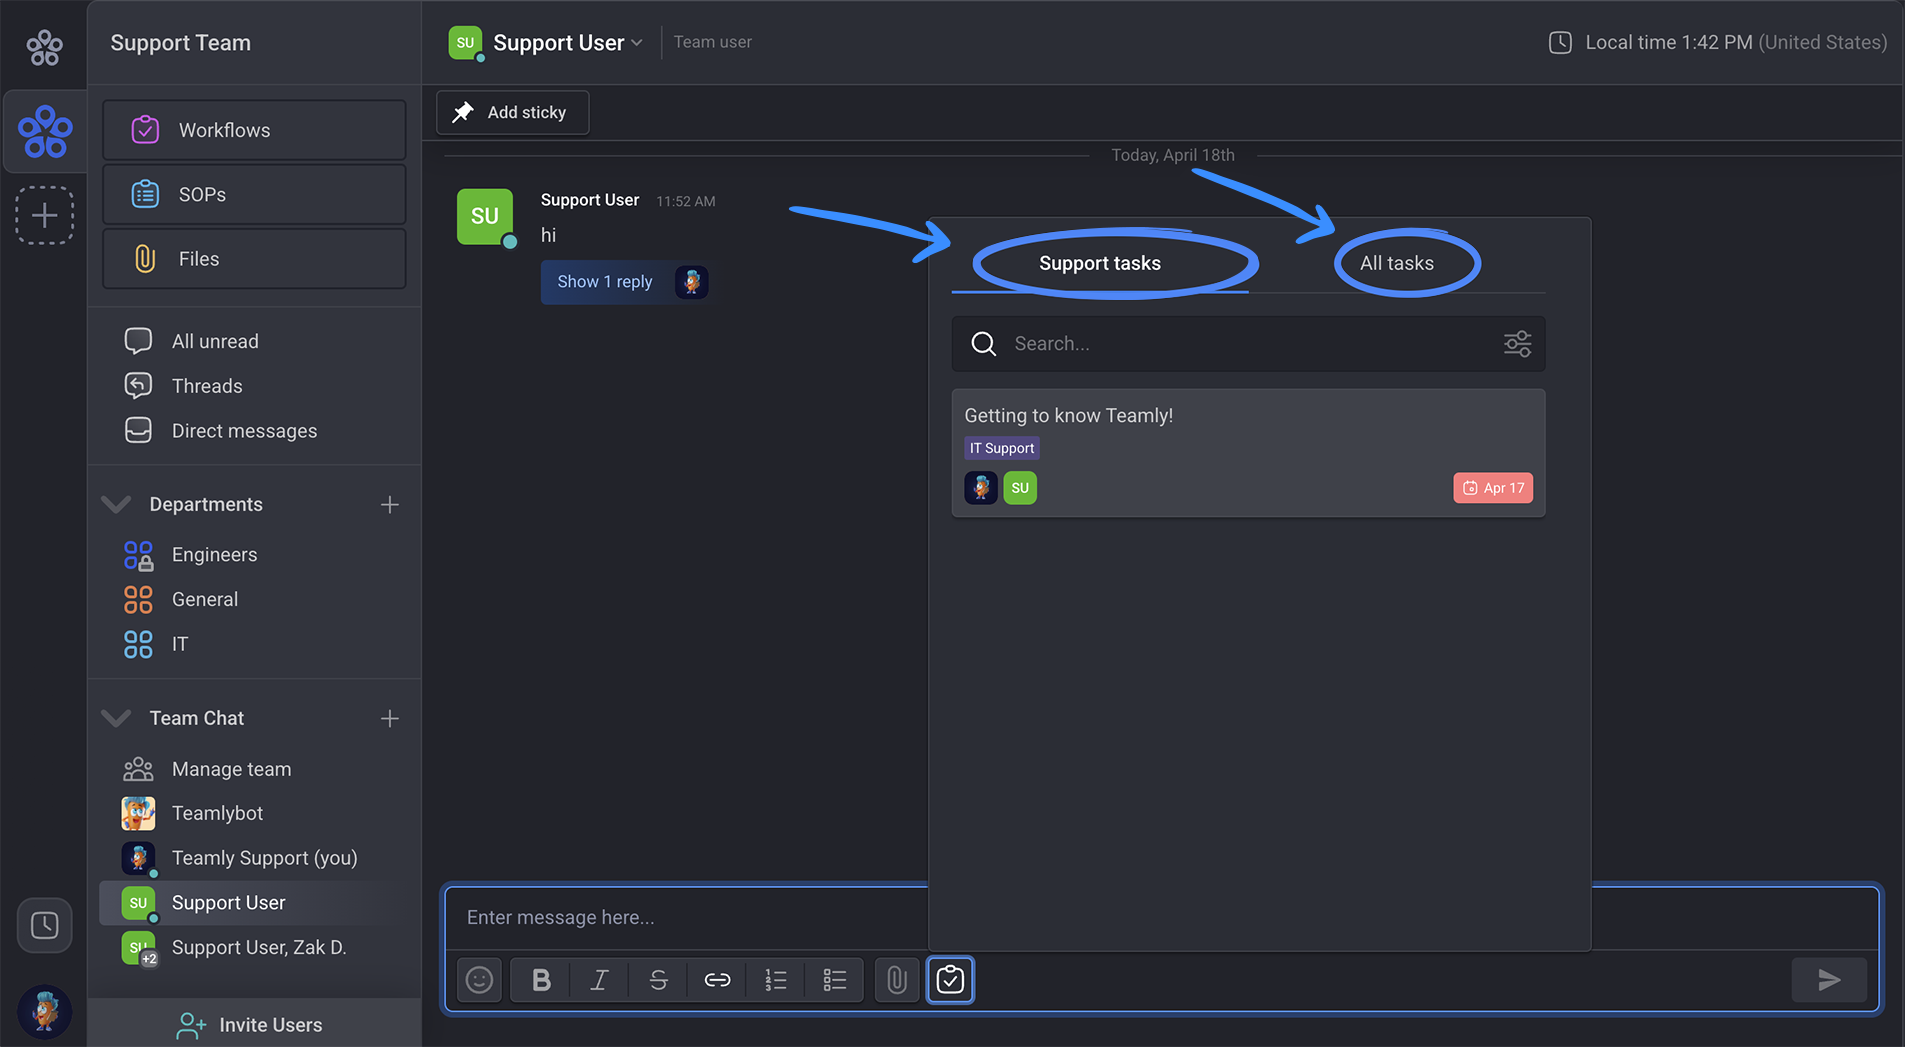Add a new department with plus

pyautogui.click(x=390, y=505)
